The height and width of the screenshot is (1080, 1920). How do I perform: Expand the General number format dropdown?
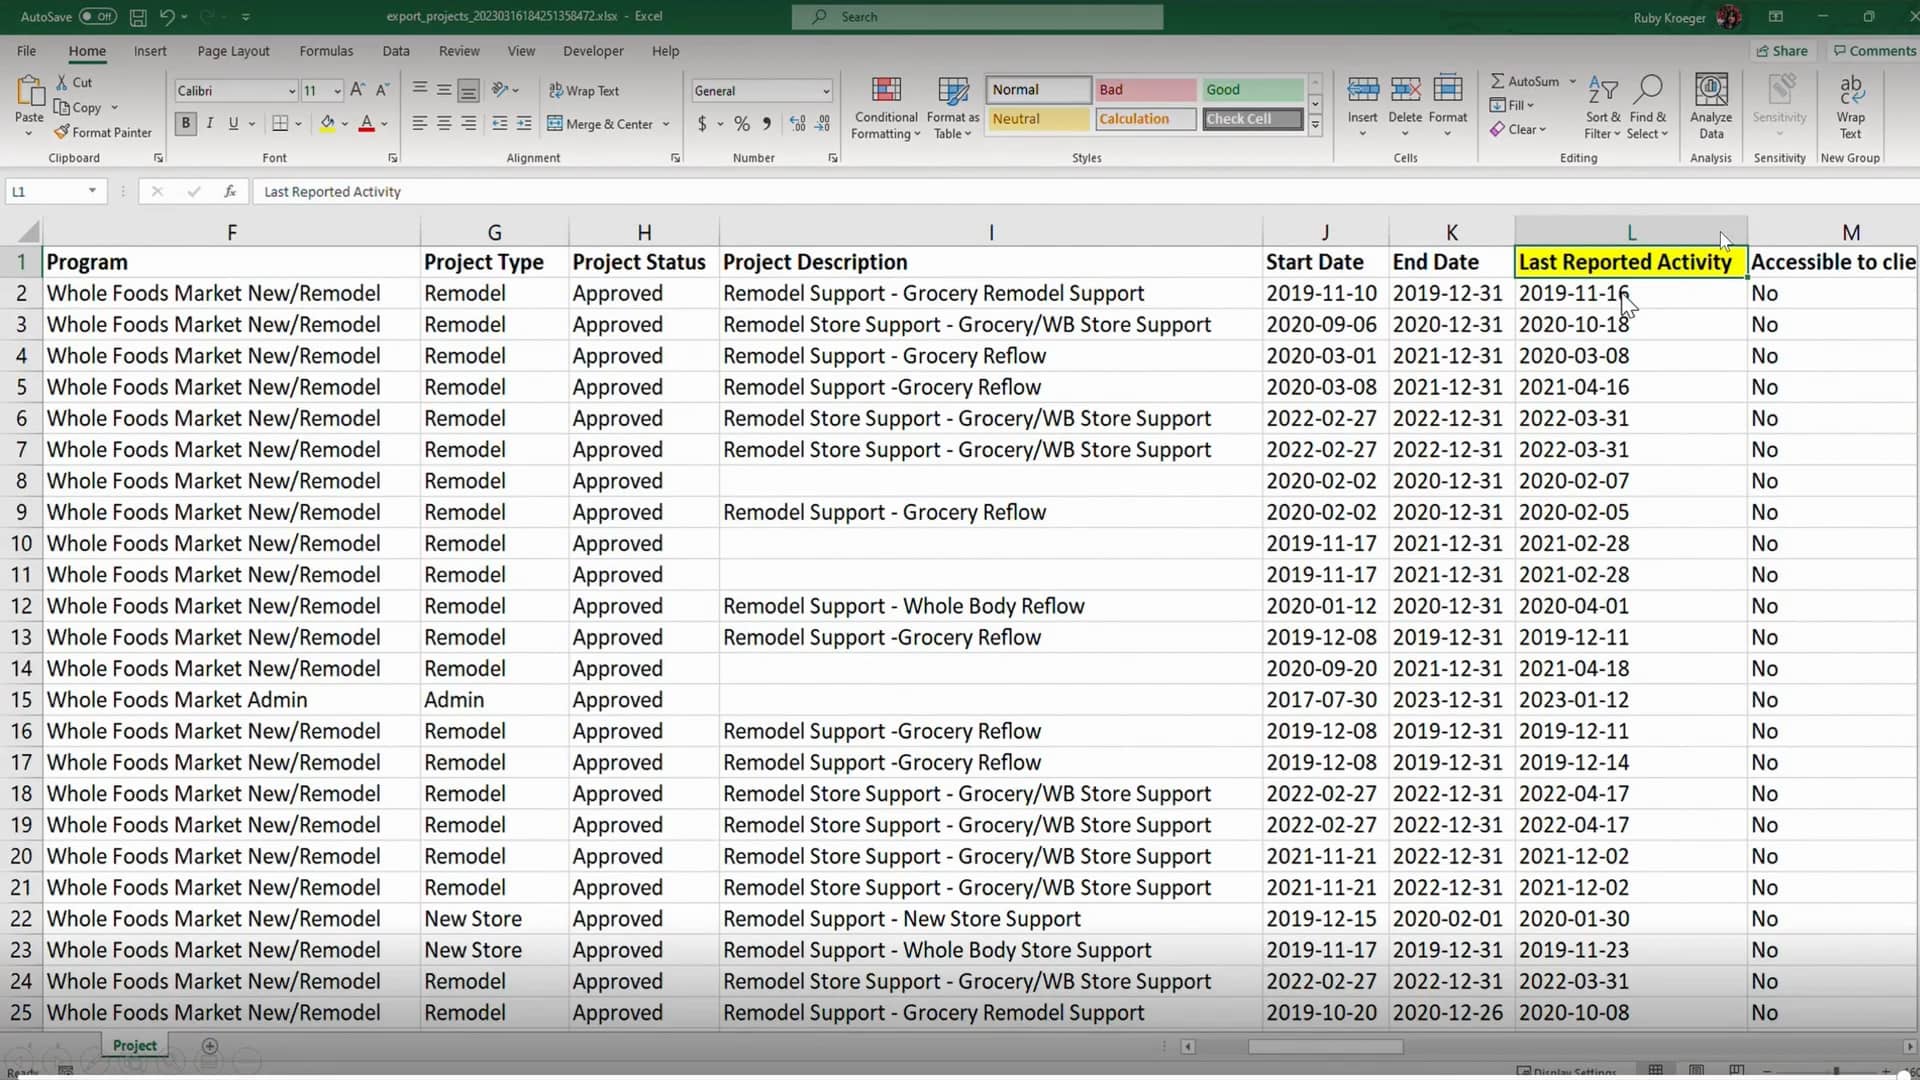pyautogui.click(x=826, y=91)
